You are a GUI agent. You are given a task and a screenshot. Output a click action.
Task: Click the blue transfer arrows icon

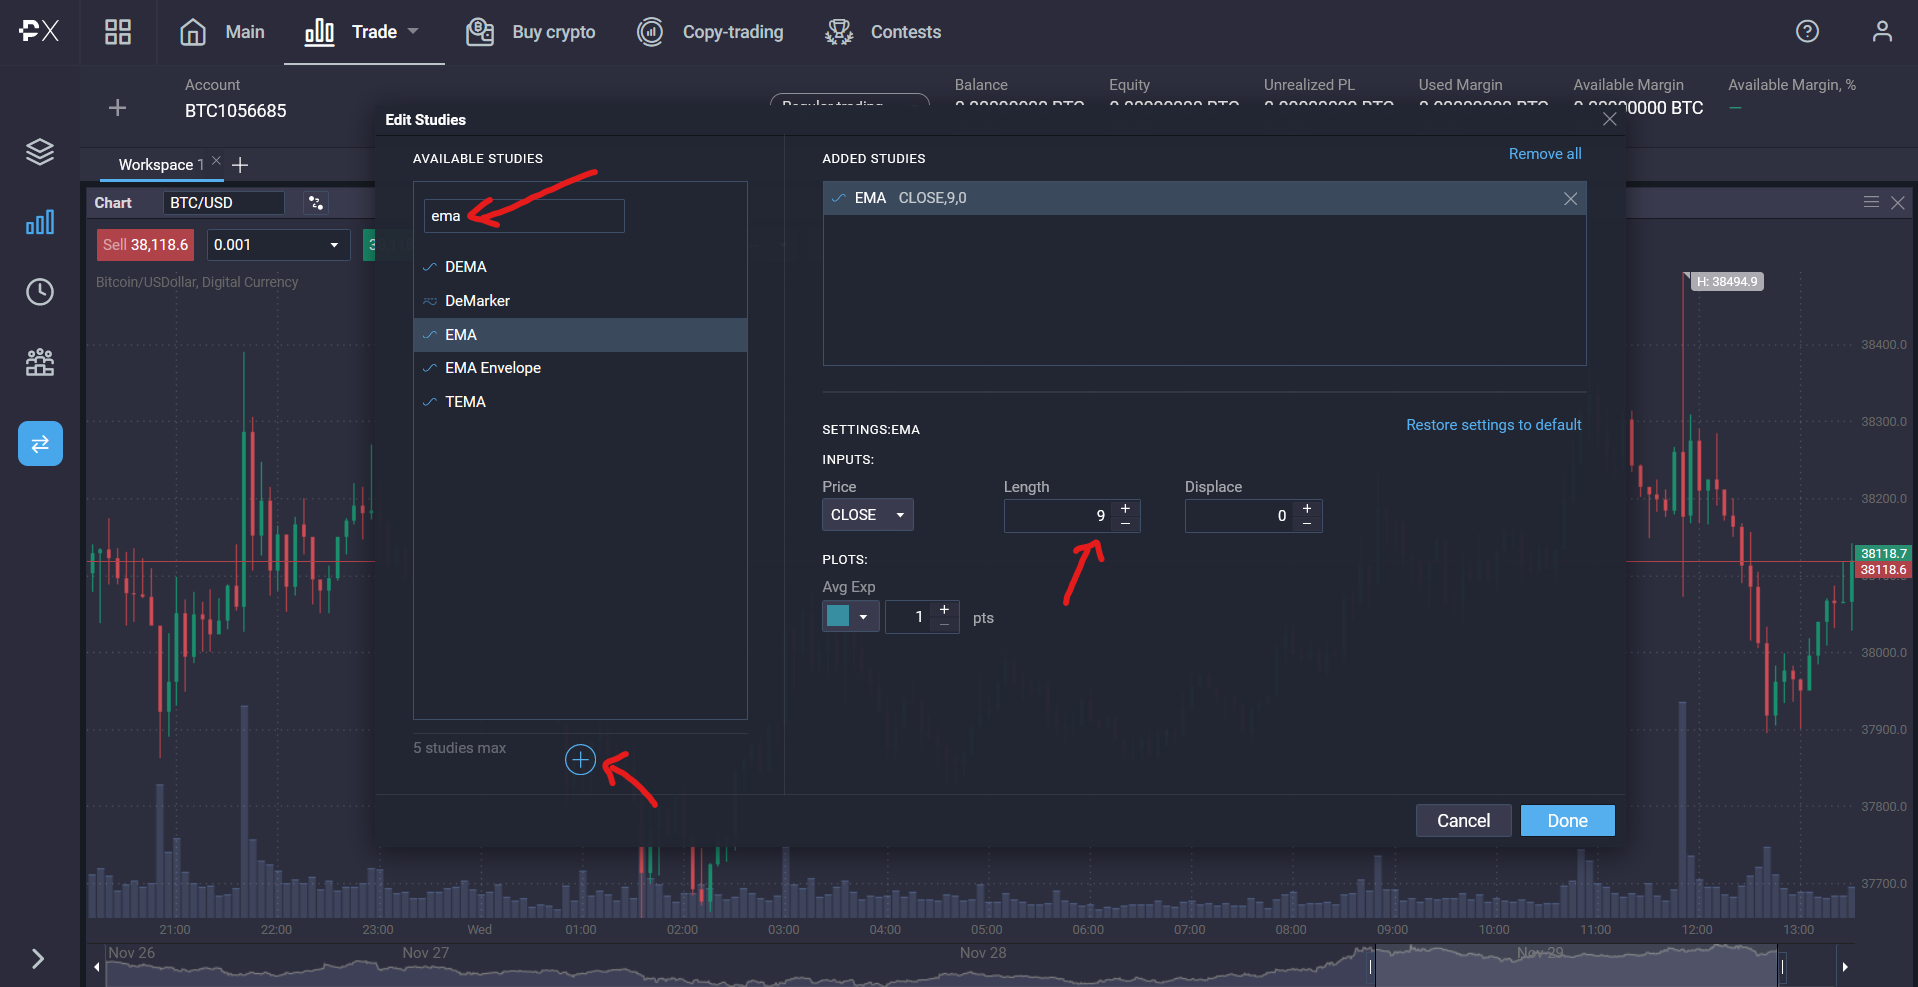40,443
